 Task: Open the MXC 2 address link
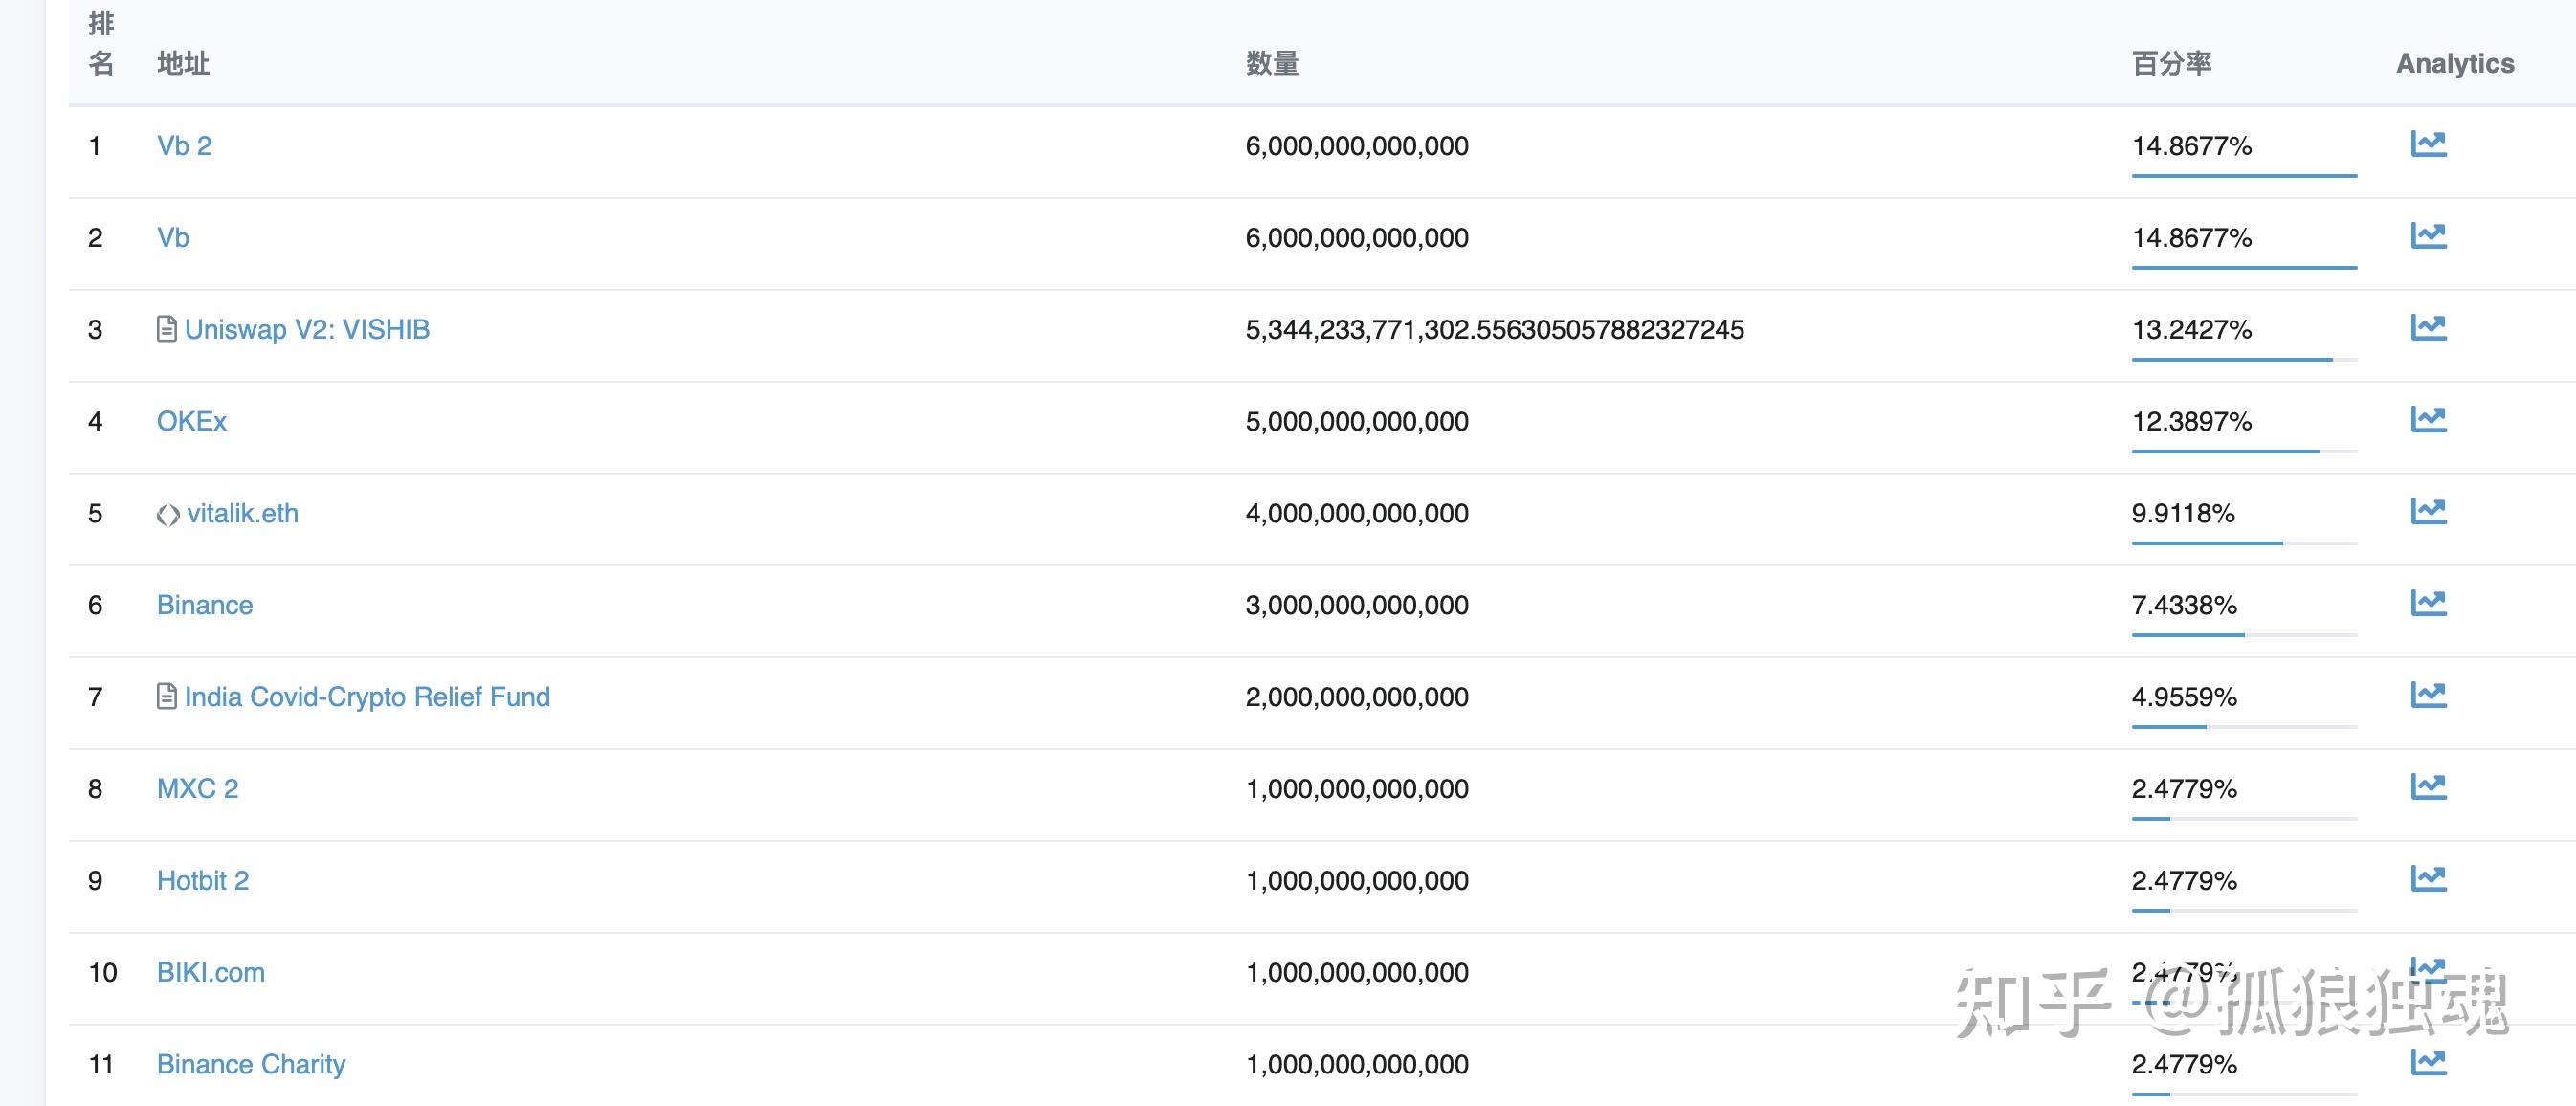[198, 789]
